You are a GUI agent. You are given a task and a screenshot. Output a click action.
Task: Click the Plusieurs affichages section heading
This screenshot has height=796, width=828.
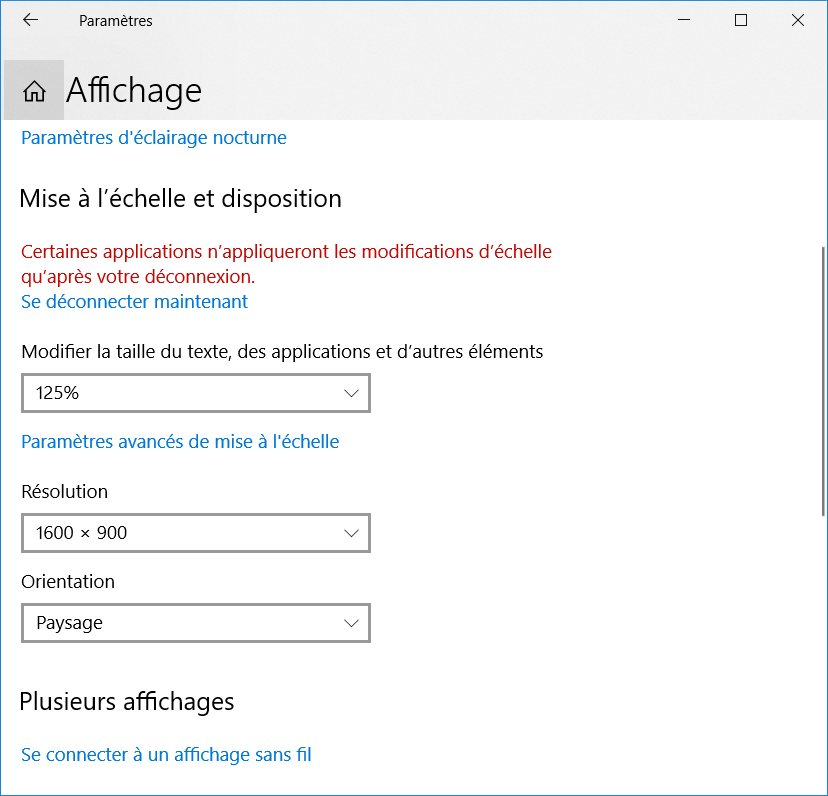127,701
